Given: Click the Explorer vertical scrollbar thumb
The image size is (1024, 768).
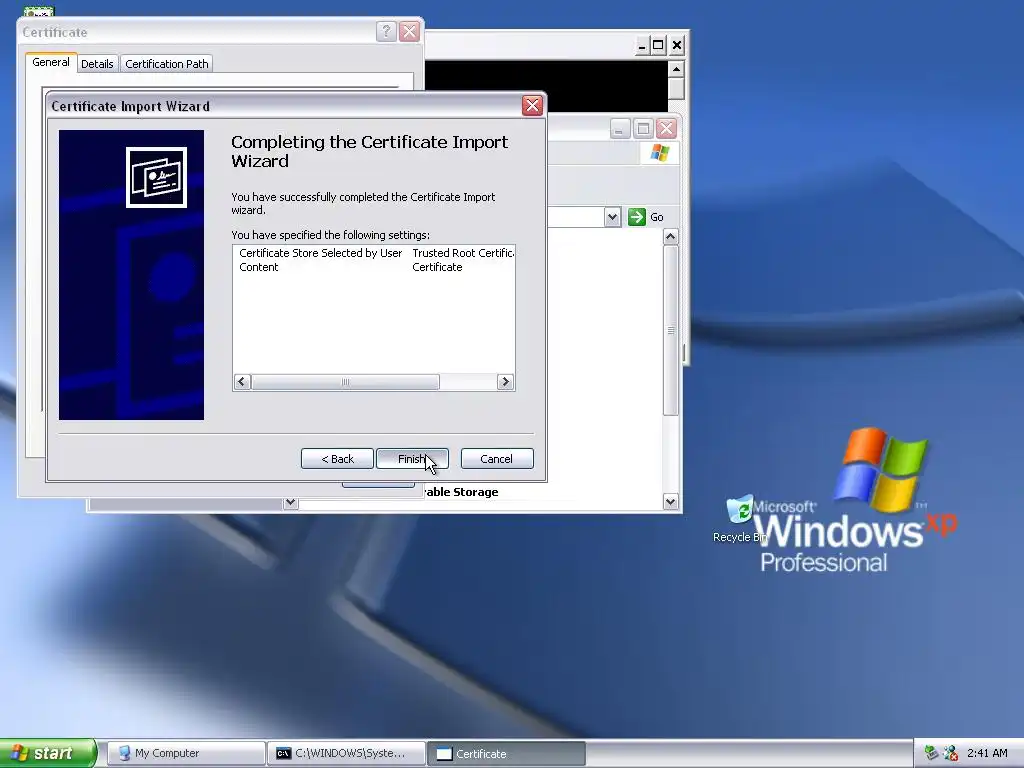Looking at the screenshot, I should coord(671,330).
